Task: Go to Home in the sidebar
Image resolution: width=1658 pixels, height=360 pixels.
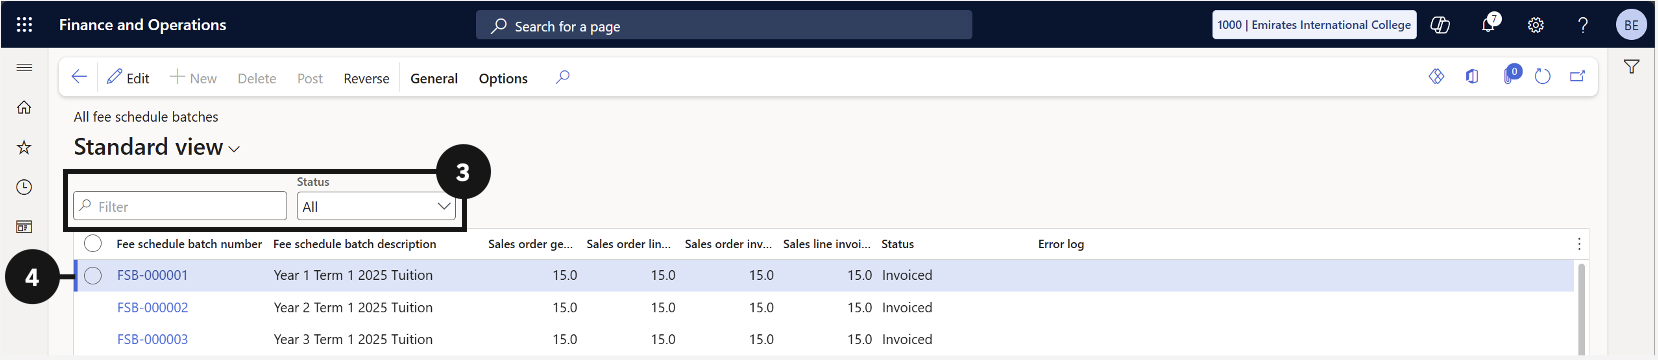Action: click(24, 107)
